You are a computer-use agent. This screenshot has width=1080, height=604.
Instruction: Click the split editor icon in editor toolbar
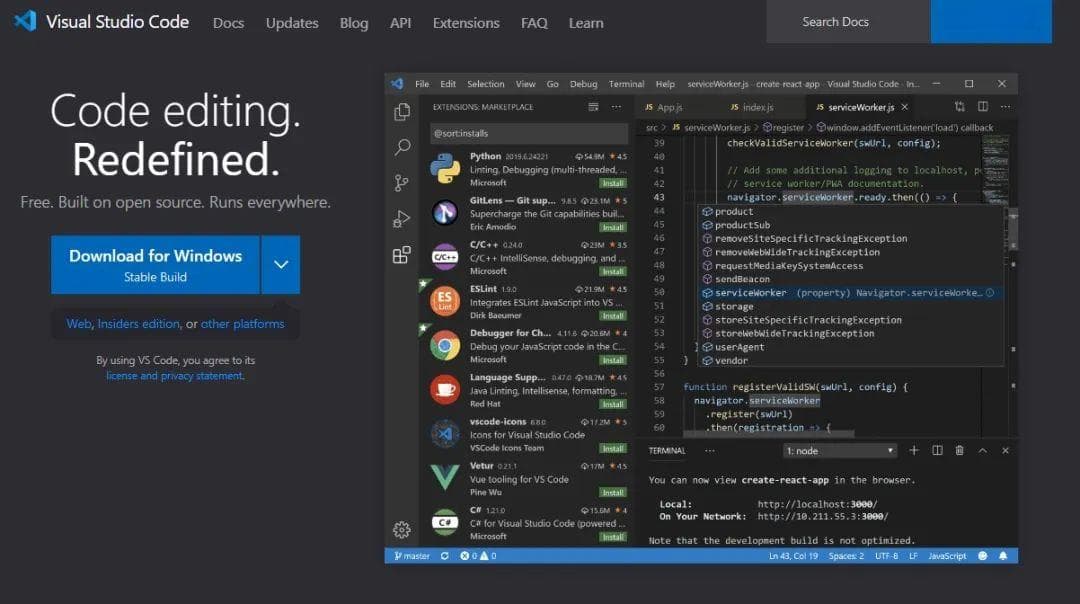983,107
